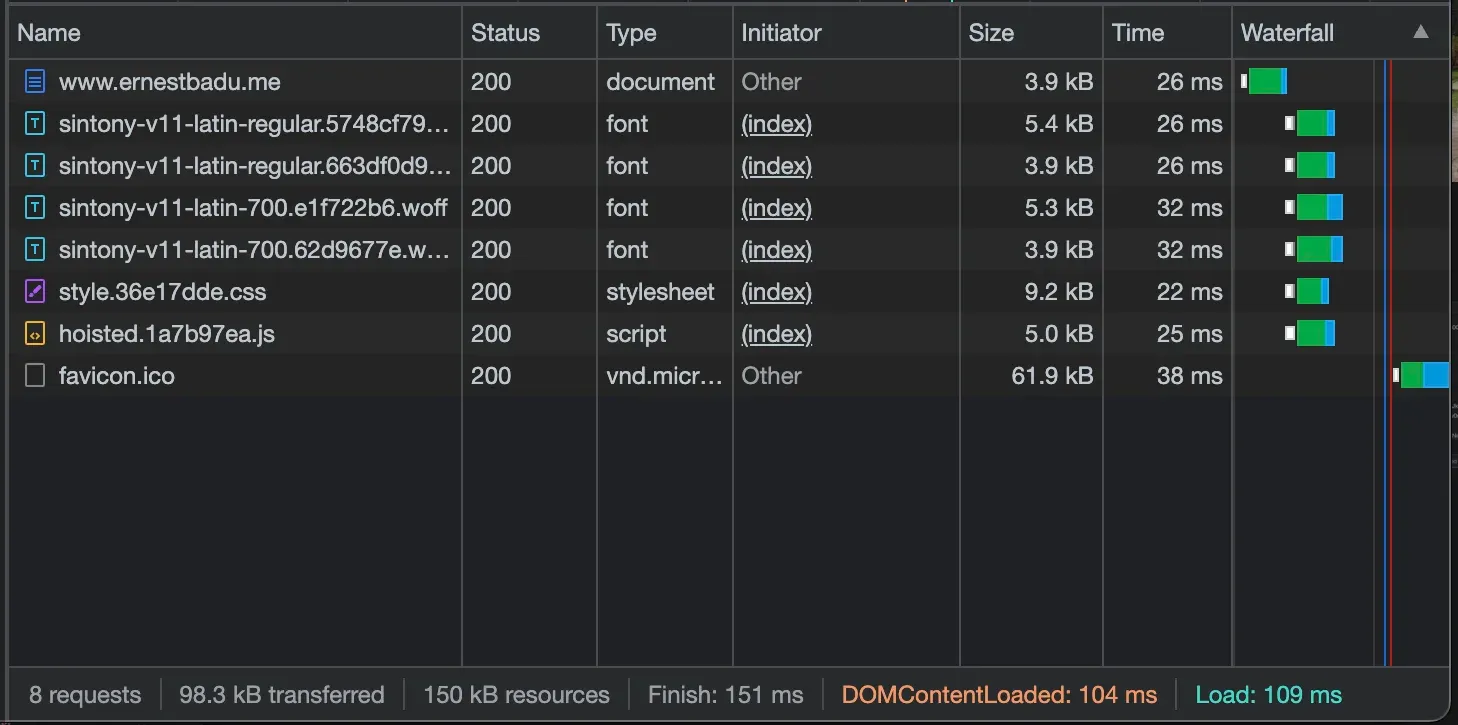Toggle the Waterfall sort direction arrow
1458x725 pixels.
click(1422, 31)
